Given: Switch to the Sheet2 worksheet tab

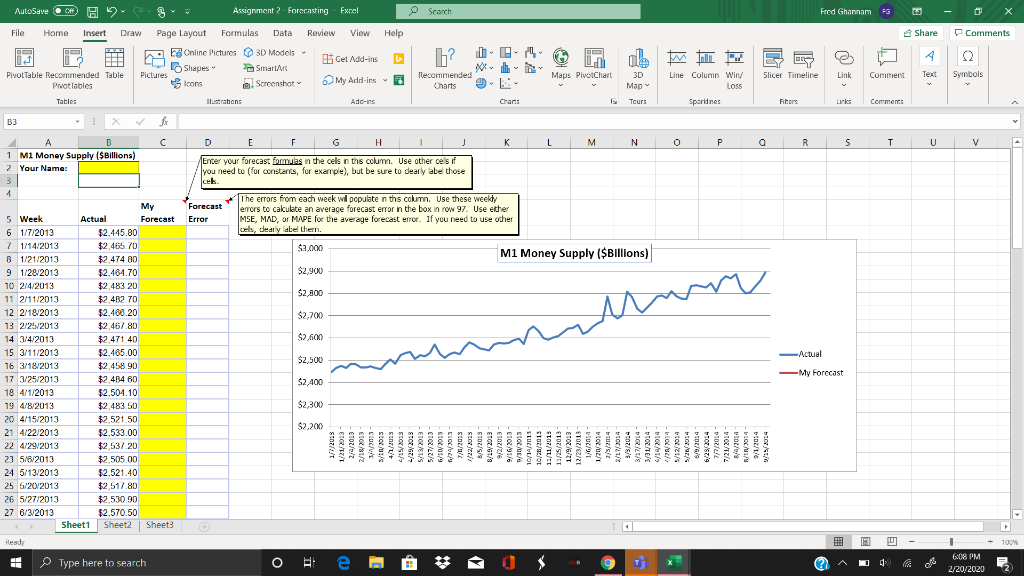Looking at the screenshot, I should coord(117,525).
